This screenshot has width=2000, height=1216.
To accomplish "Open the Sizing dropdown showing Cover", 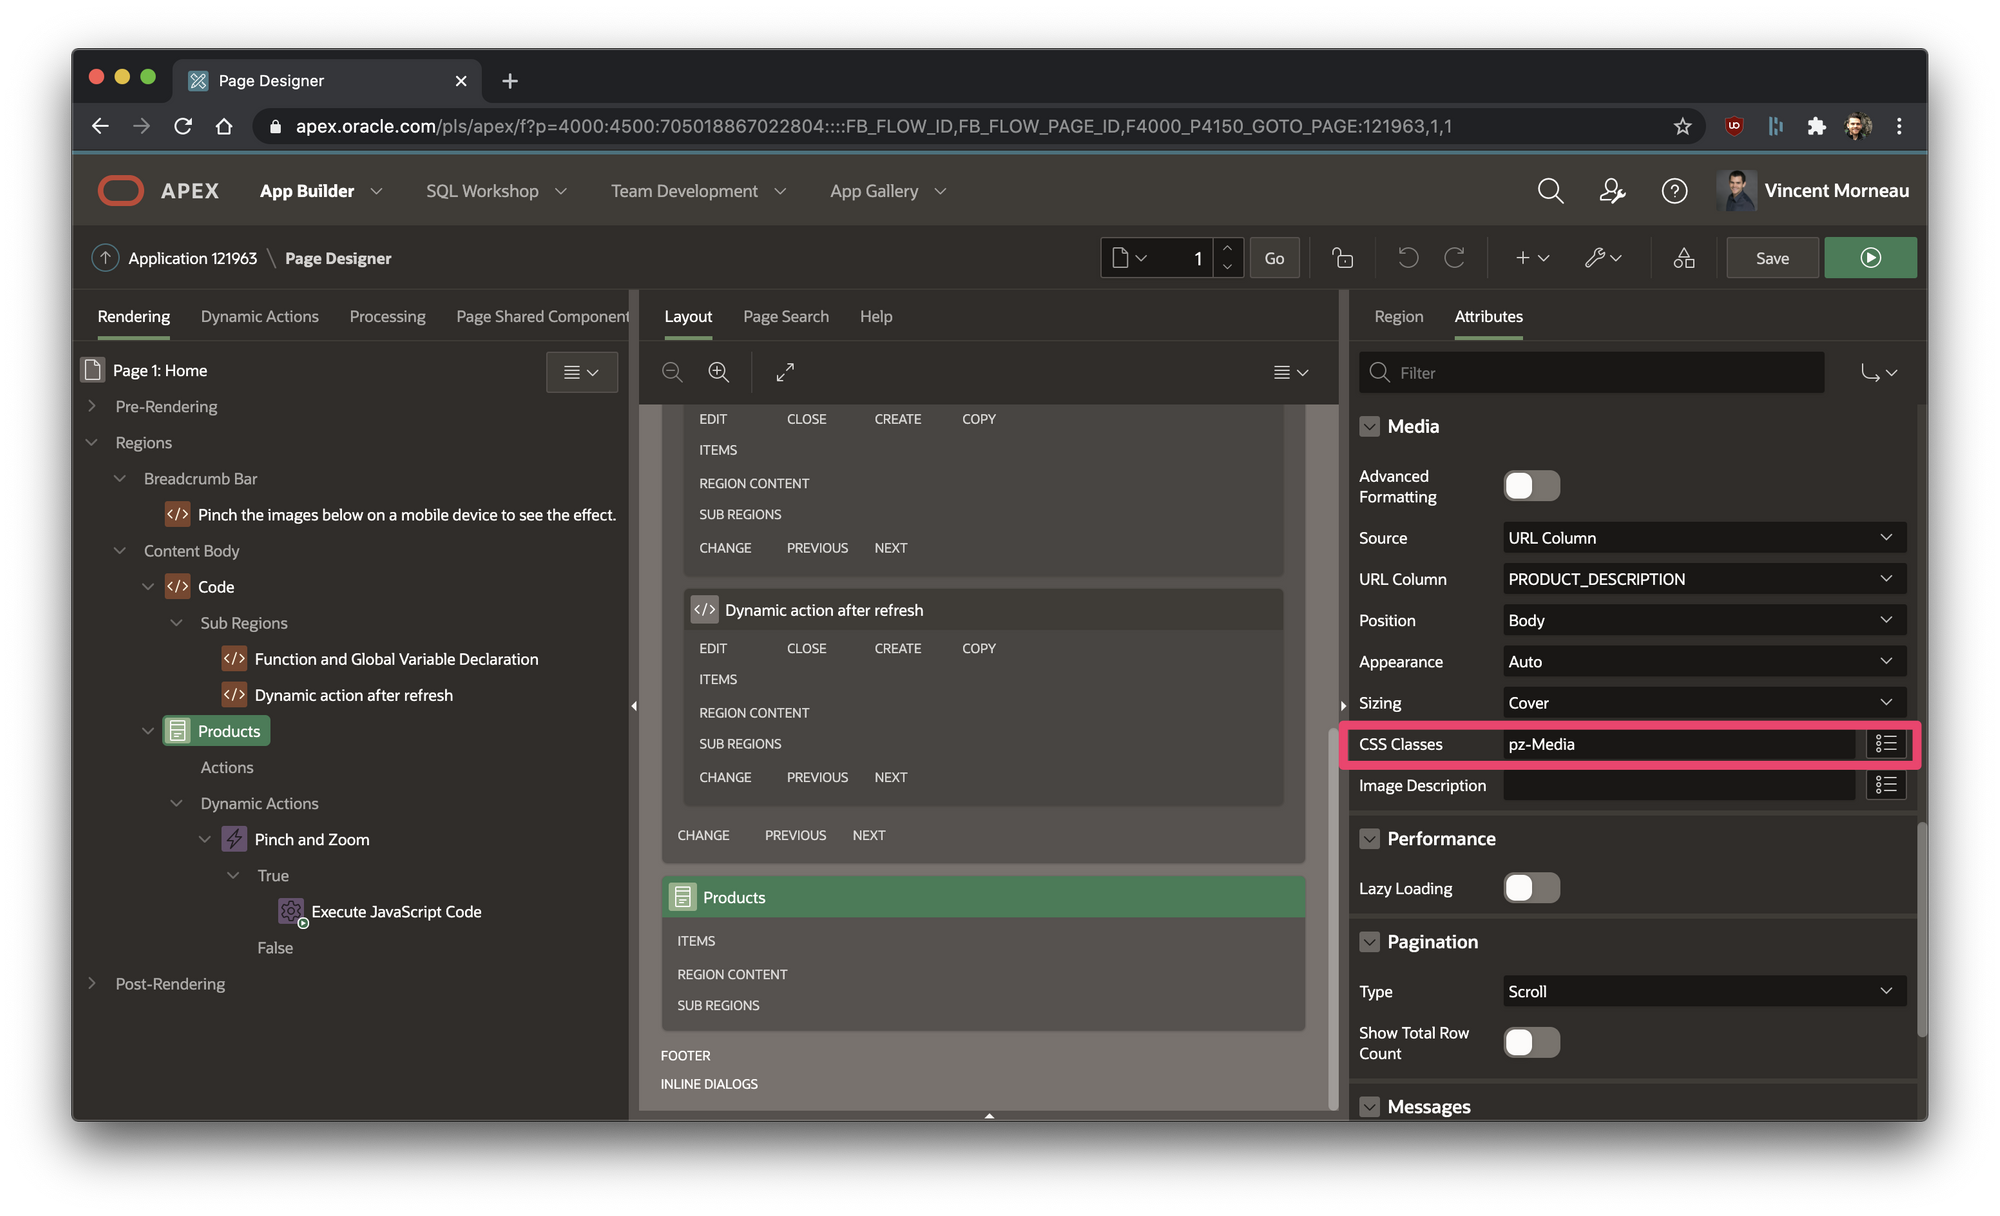I will click(x=1704, y=703).
